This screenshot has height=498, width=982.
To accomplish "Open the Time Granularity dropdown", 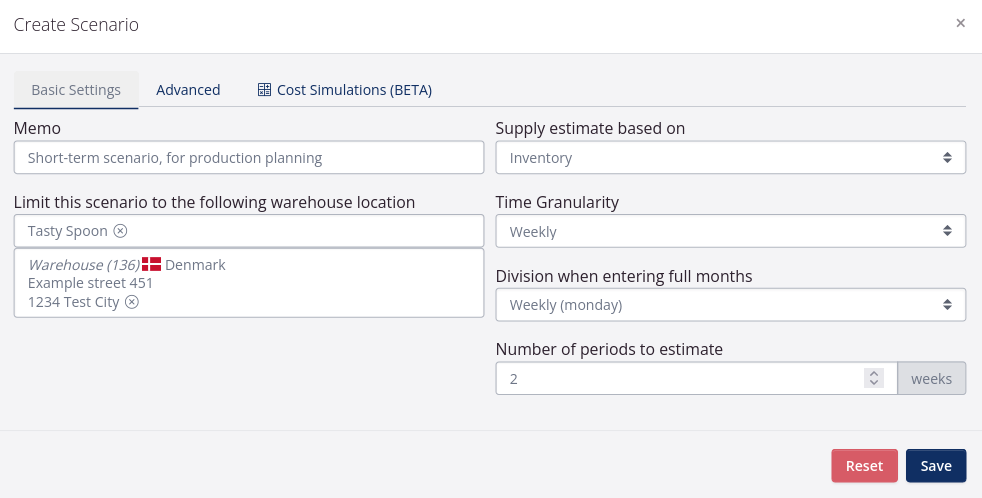I will click(x=730, y=231).
